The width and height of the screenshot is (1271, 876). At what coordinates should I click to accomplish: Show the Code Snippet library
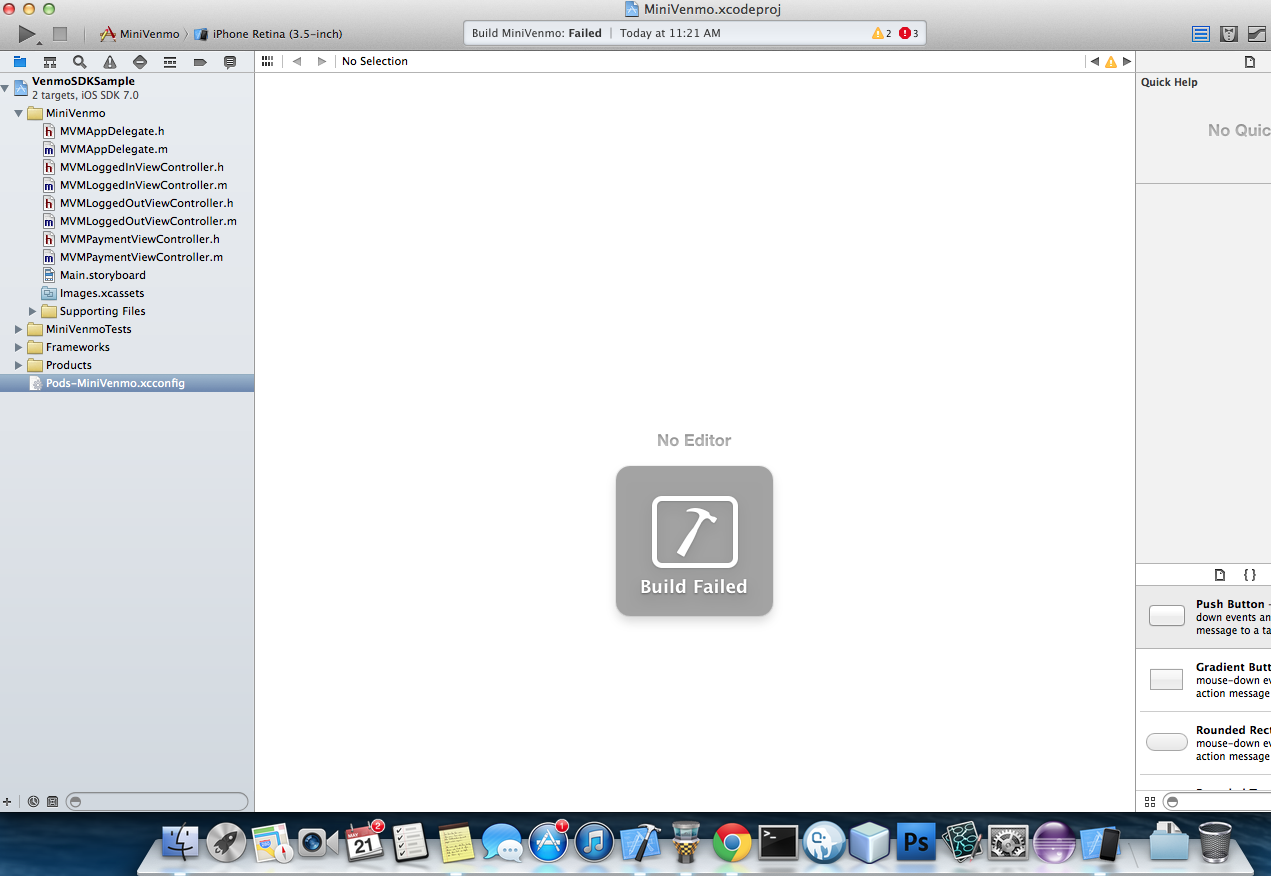1249,575
